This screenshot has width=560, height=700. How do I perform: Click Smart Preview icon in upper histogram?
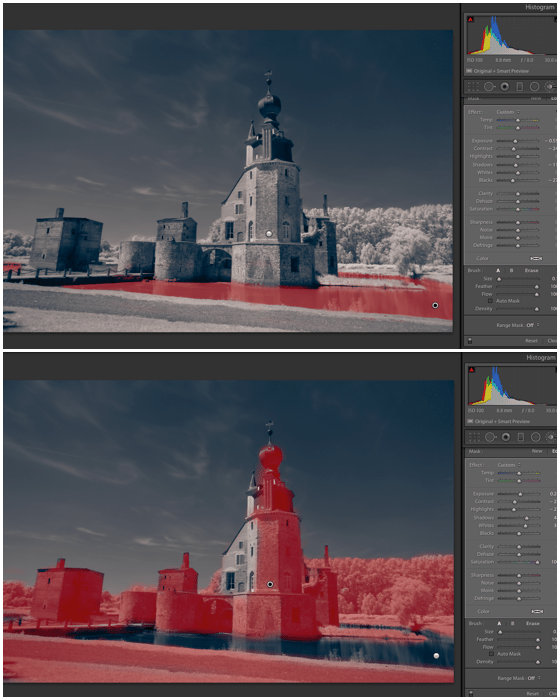click(469, 71)
